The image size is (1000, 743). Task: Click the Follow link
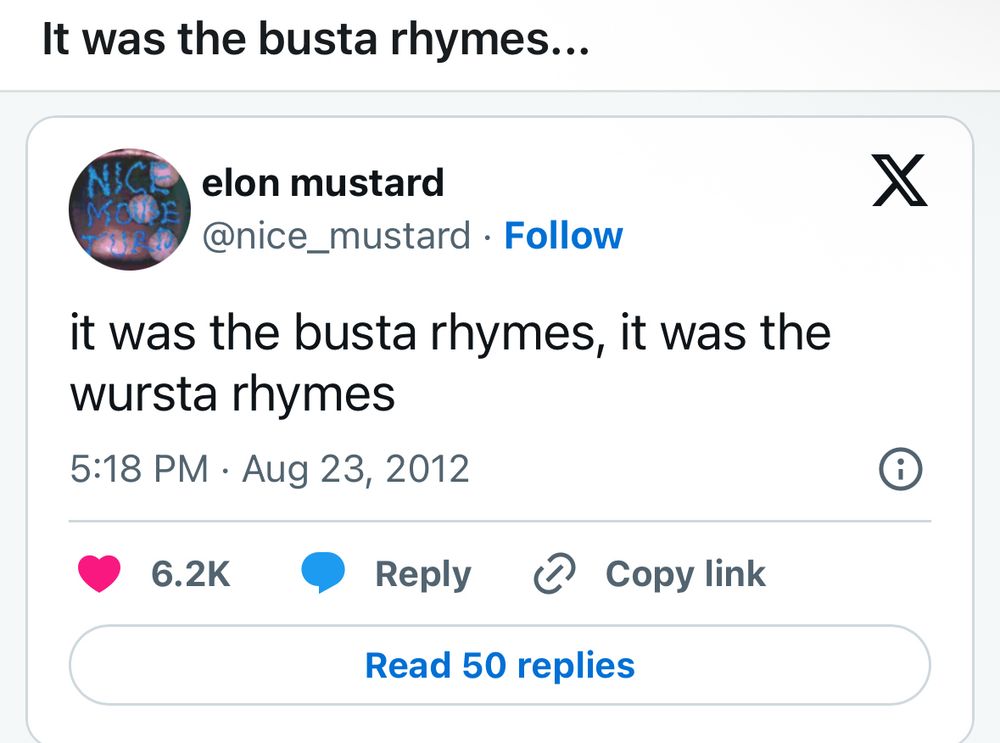[x=564, y=235]
